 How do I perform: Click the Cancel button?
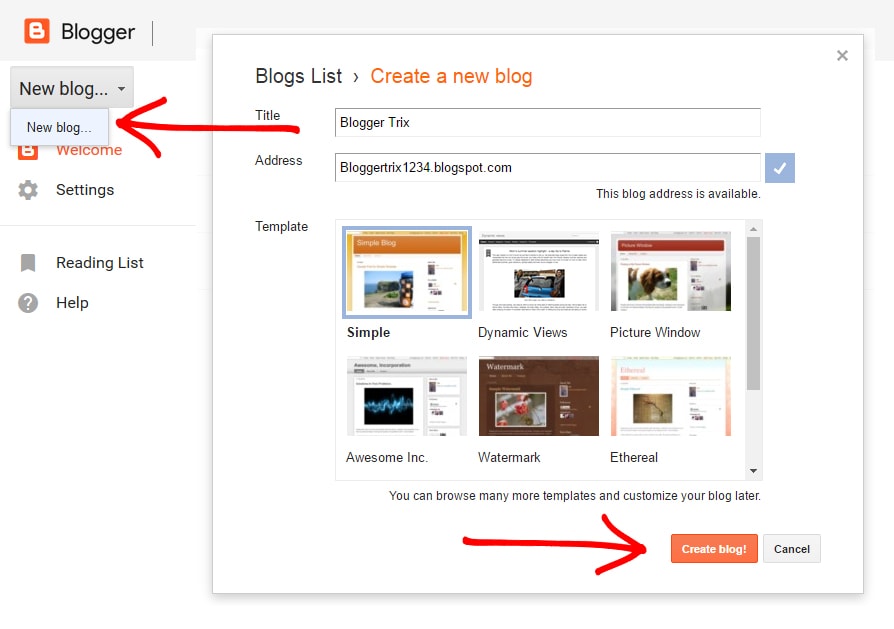coord(791,549)
